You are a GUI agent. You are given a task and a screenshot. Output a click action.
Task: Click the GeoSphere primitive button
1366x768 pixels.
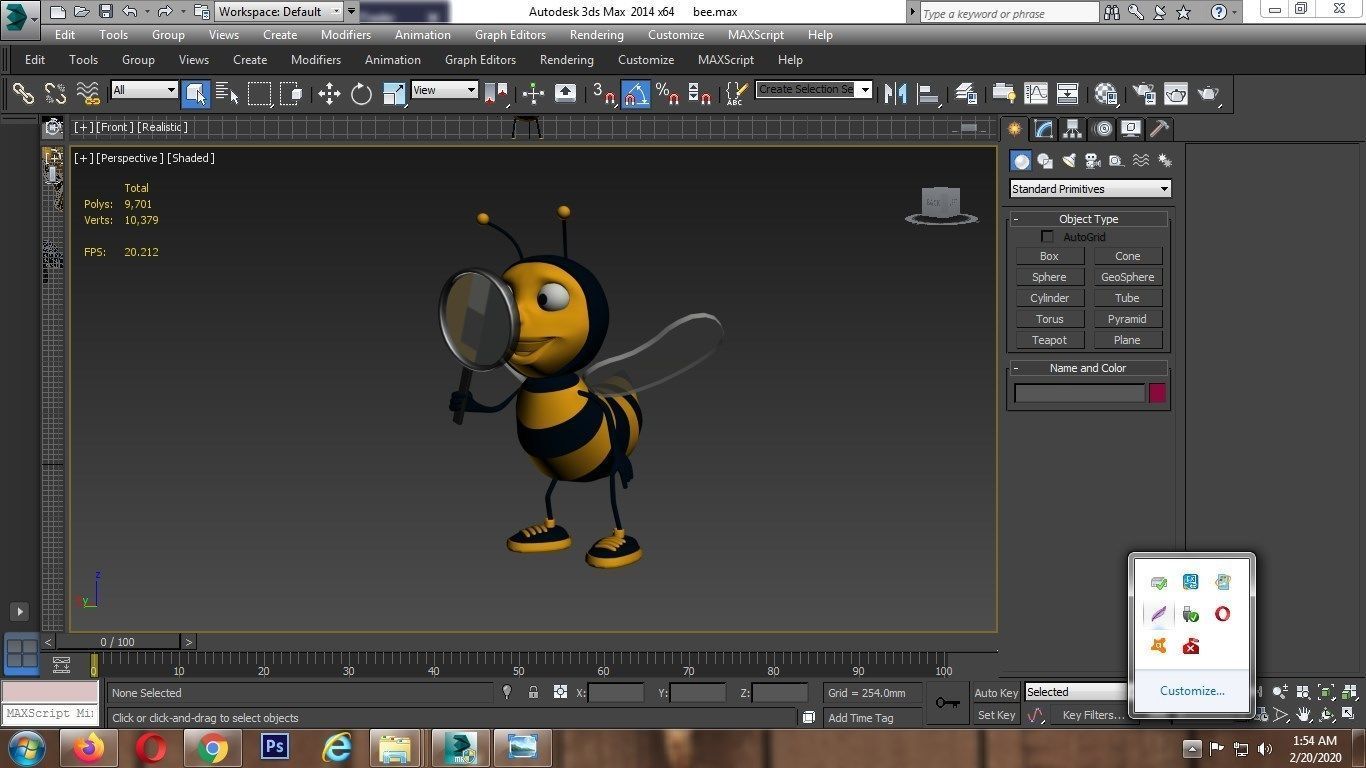[1127, 277]
